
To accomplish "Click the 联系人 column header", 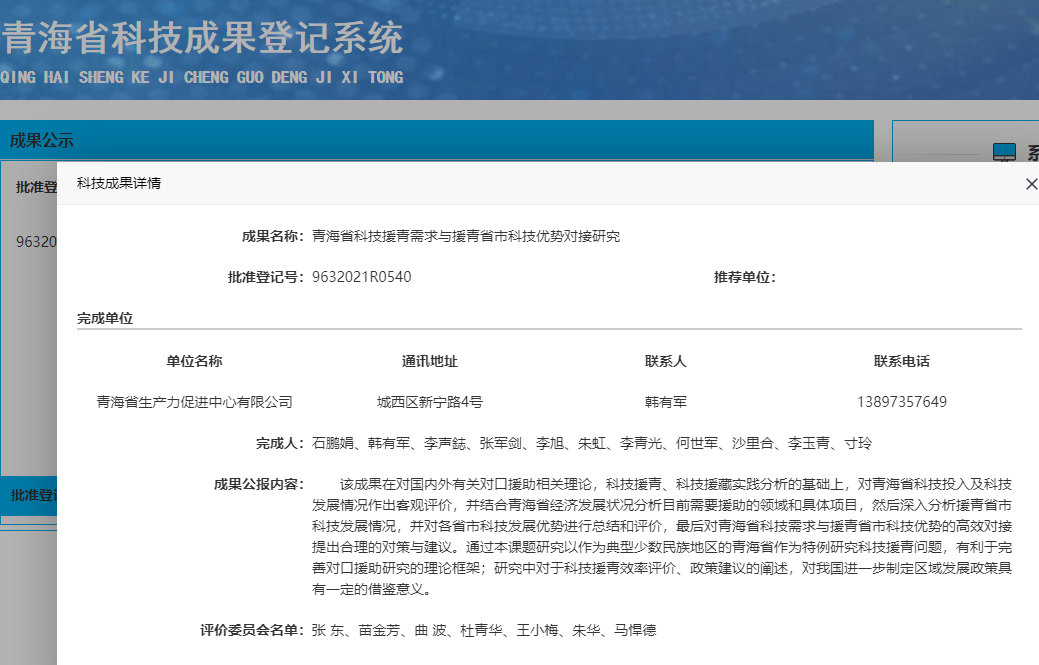I will point(665,361).
